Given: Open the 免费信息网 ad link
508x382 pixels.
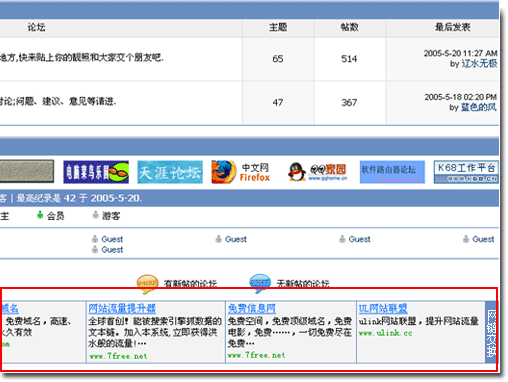Looking at the screenshot, I should 252,308.
